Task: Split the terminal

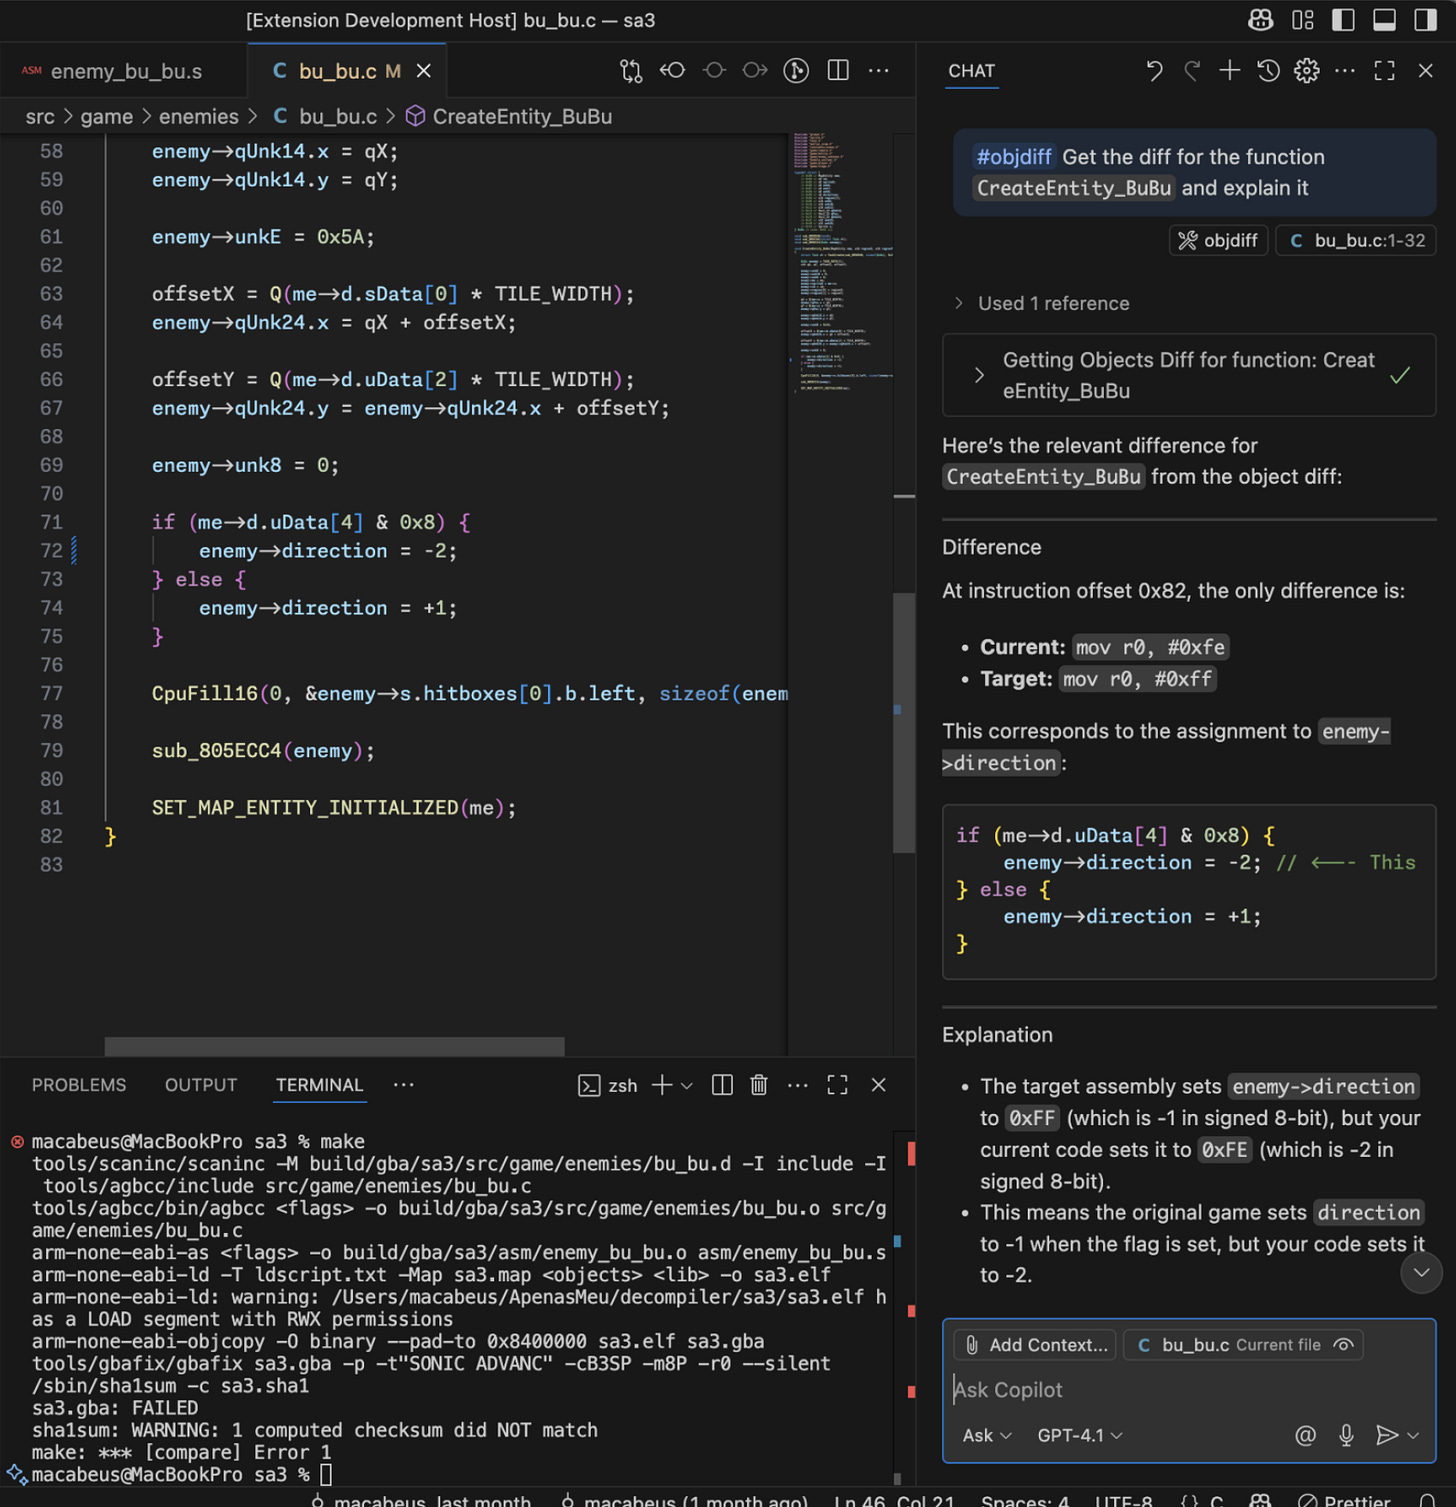Action: 722,1085
